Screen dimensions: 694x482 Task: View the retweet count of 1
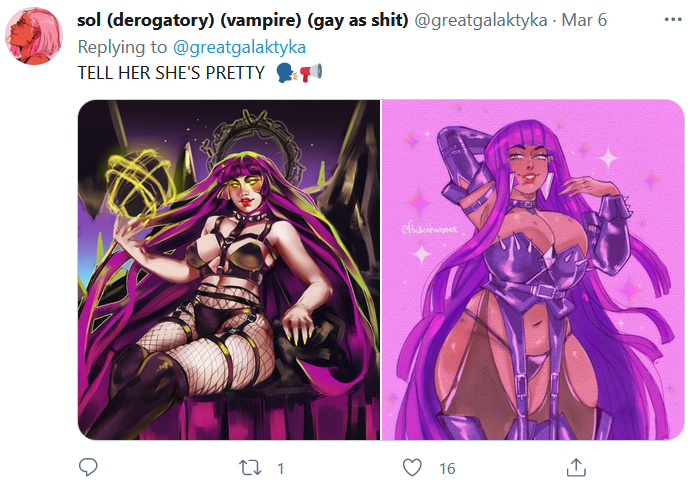280,468
